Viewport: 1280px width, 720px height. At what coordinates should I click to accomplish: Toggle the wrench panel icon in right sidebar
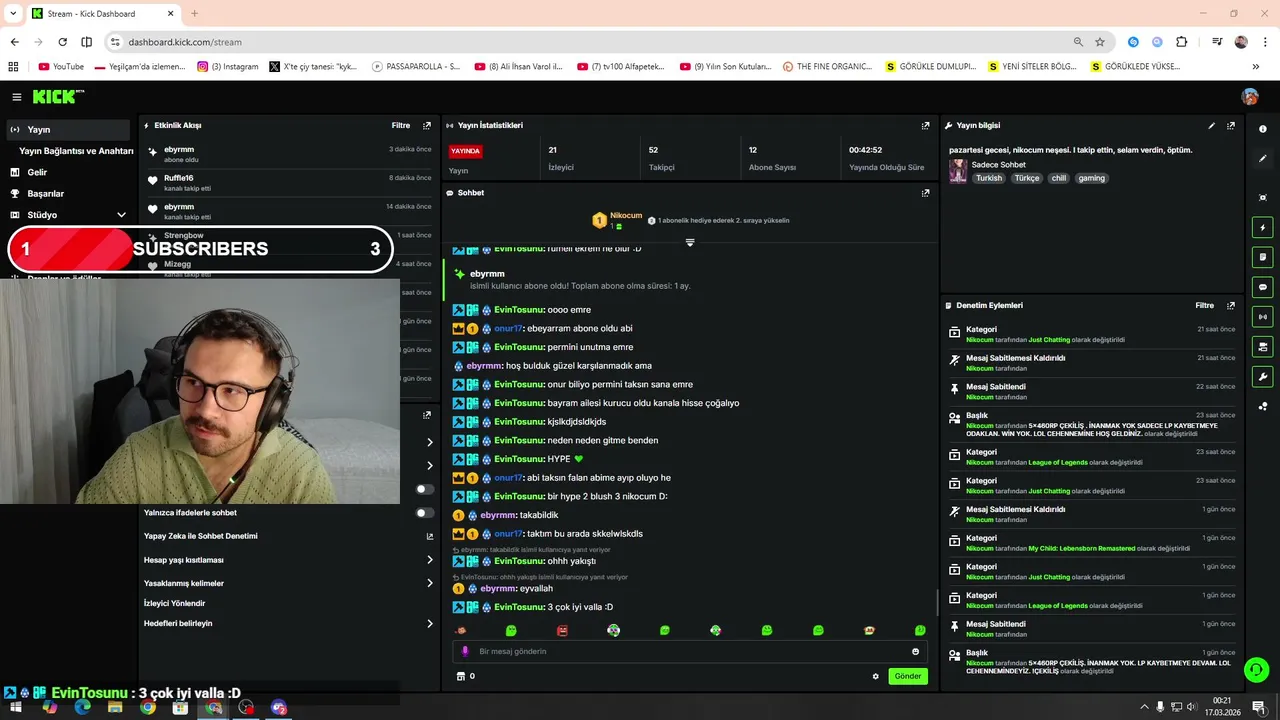[1263, 377]
